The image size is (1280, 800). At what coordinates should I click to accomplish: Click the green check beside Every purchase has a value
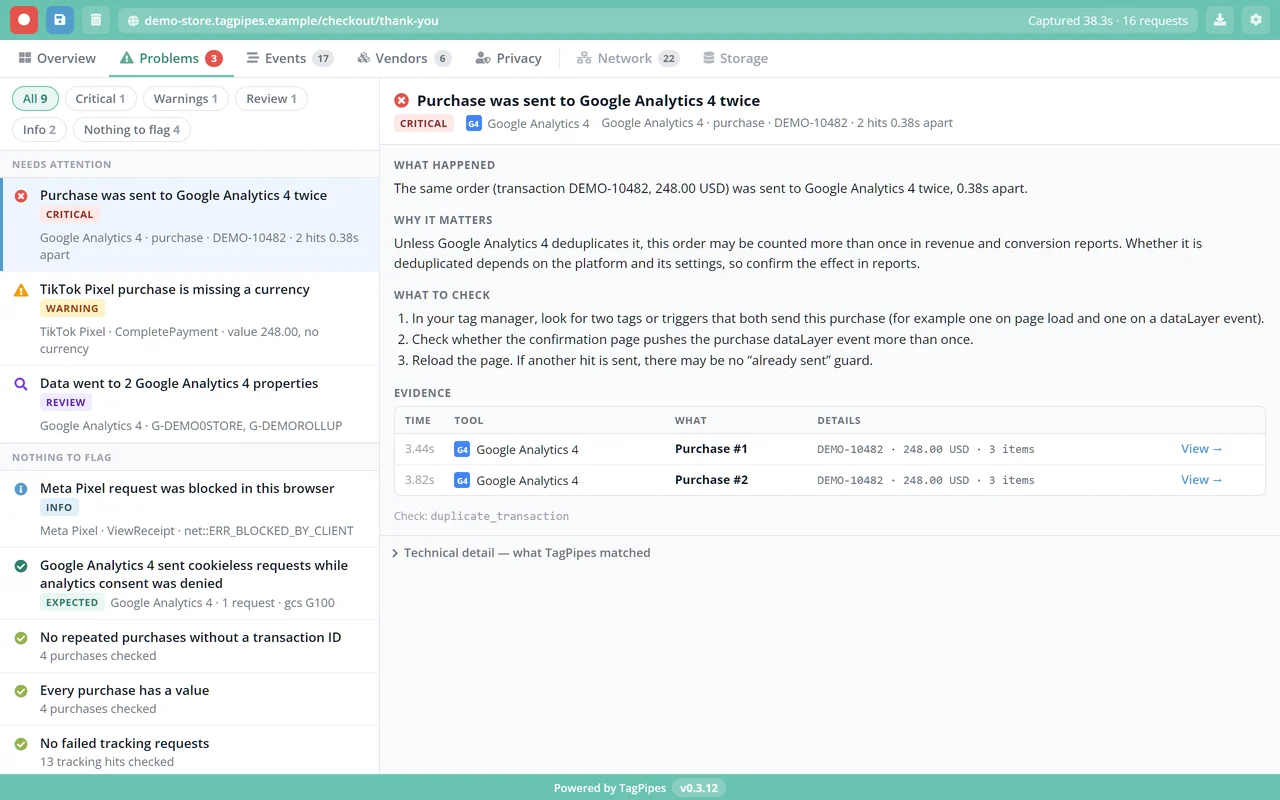tap(21, 691)
